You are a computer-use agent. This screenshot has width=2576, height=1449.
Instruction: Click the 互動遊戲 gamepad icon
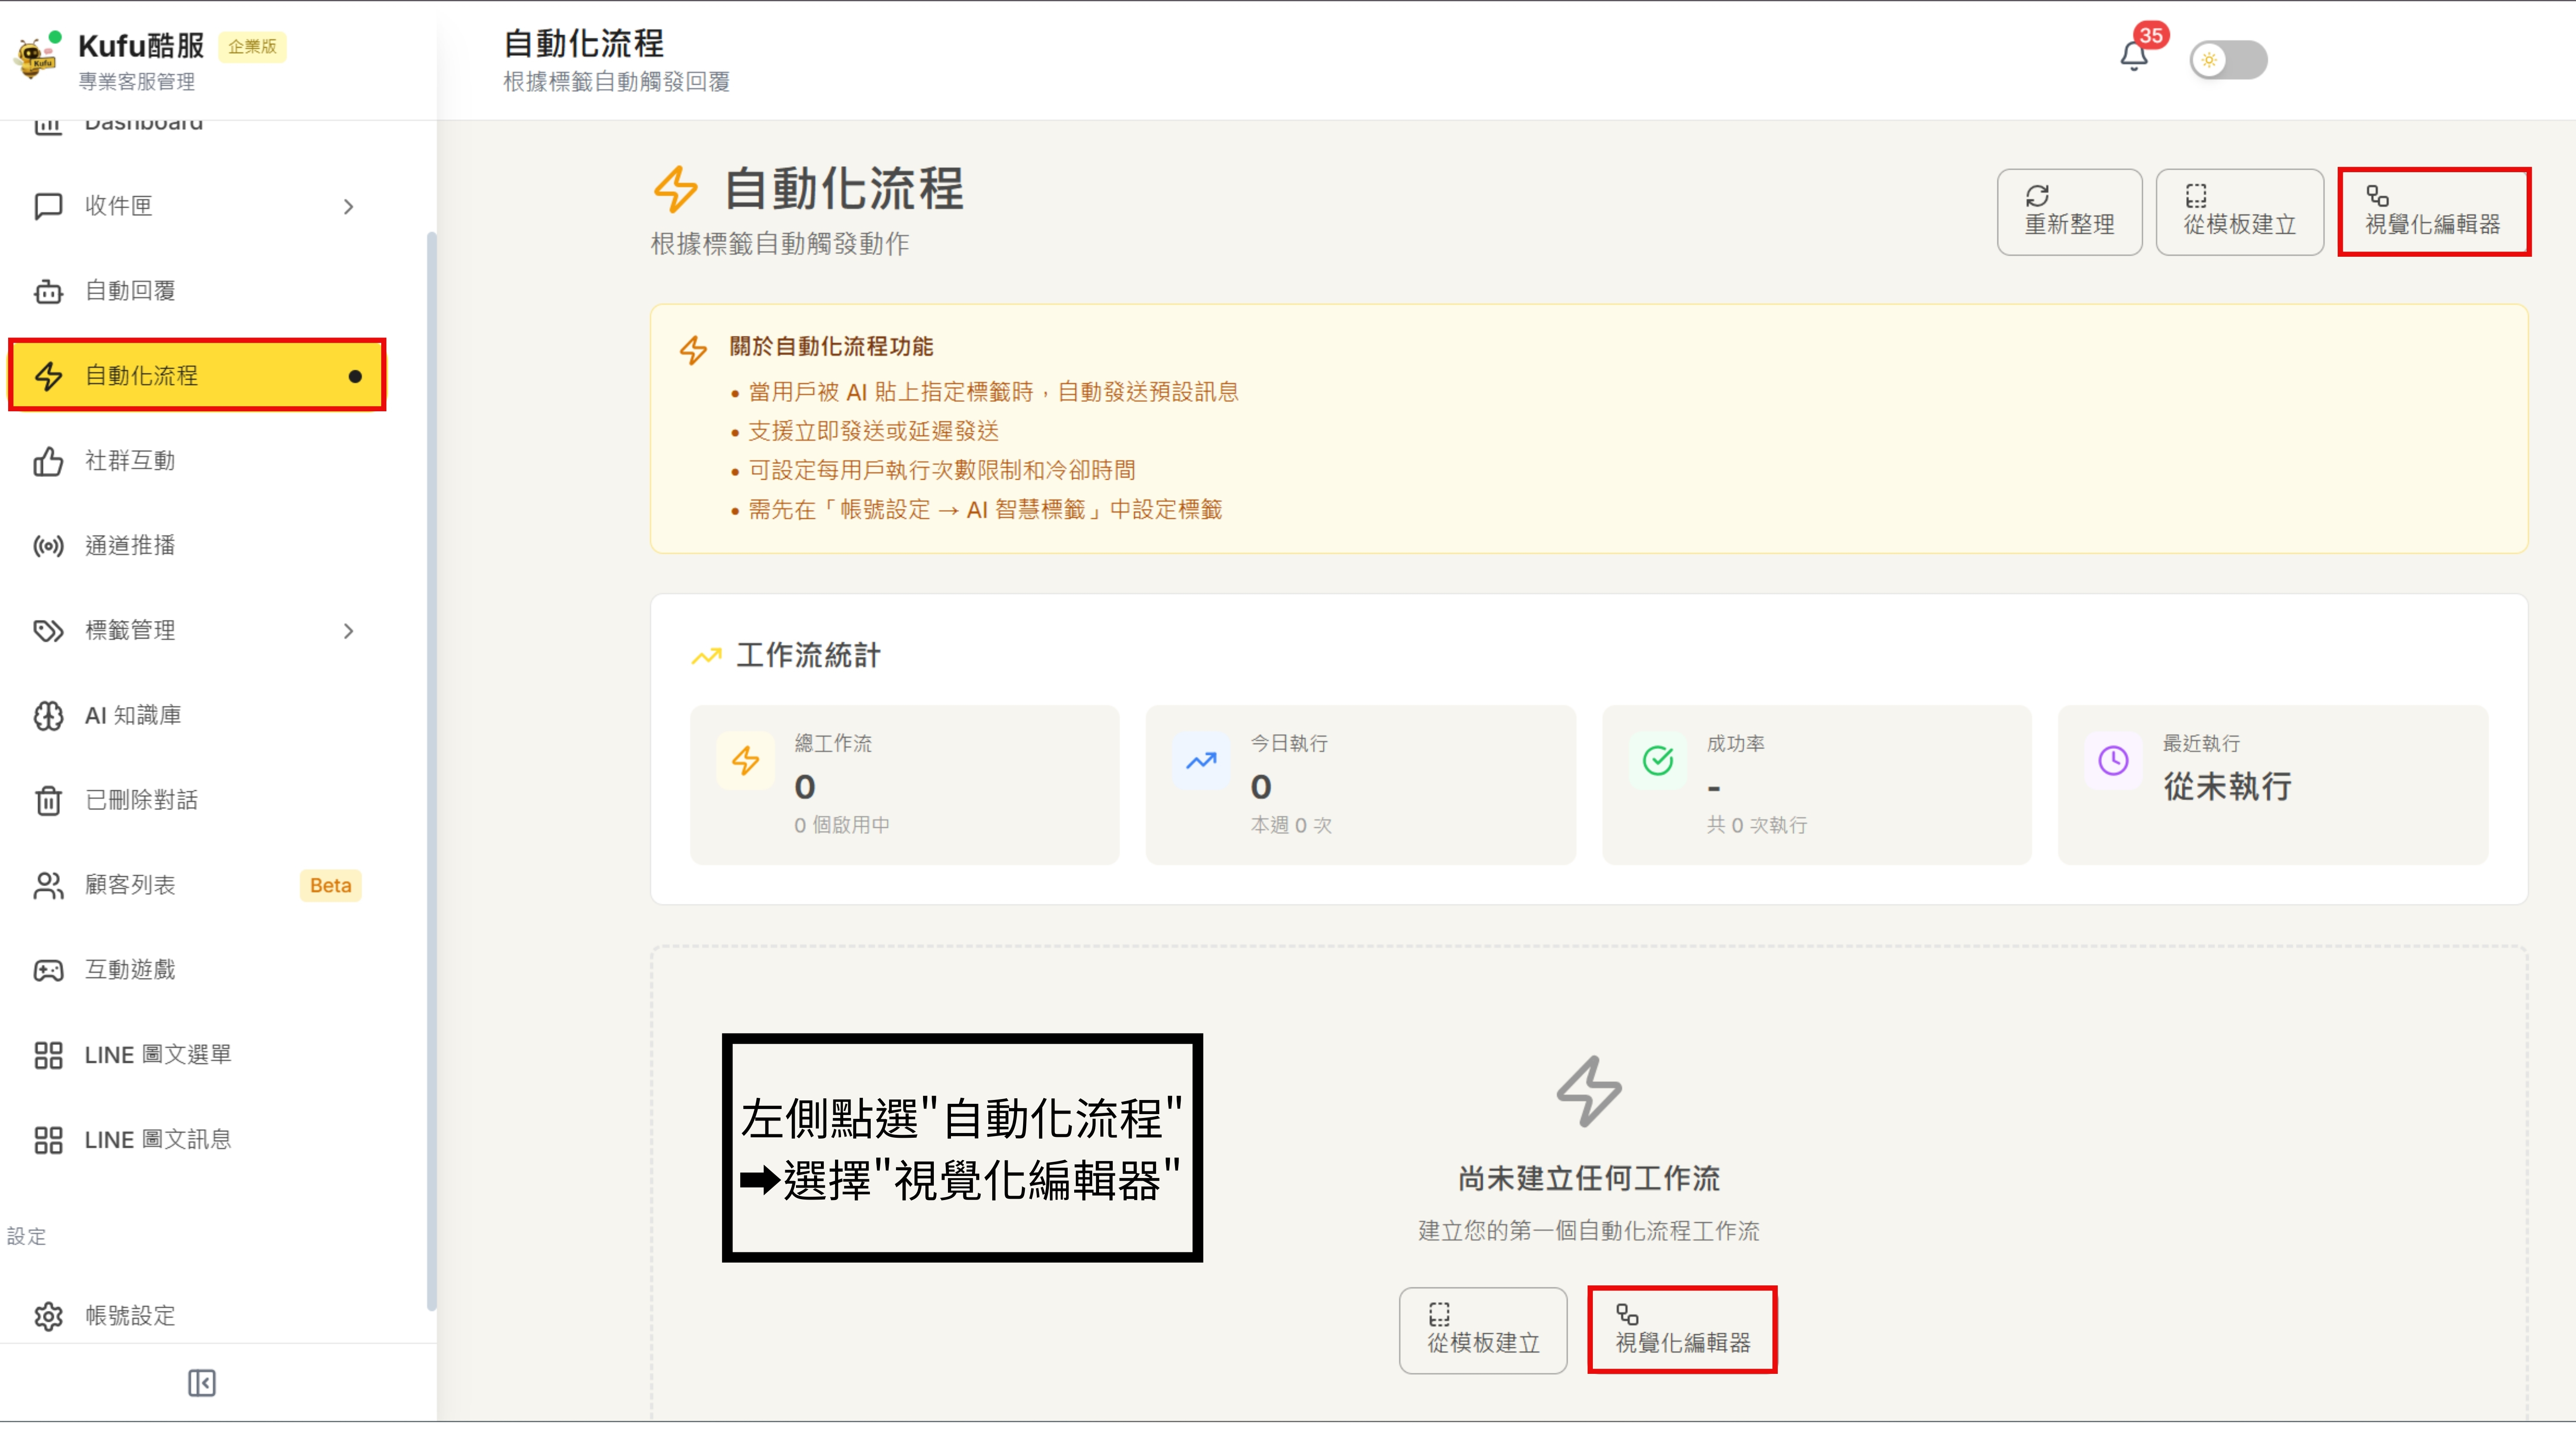point(48,970)
